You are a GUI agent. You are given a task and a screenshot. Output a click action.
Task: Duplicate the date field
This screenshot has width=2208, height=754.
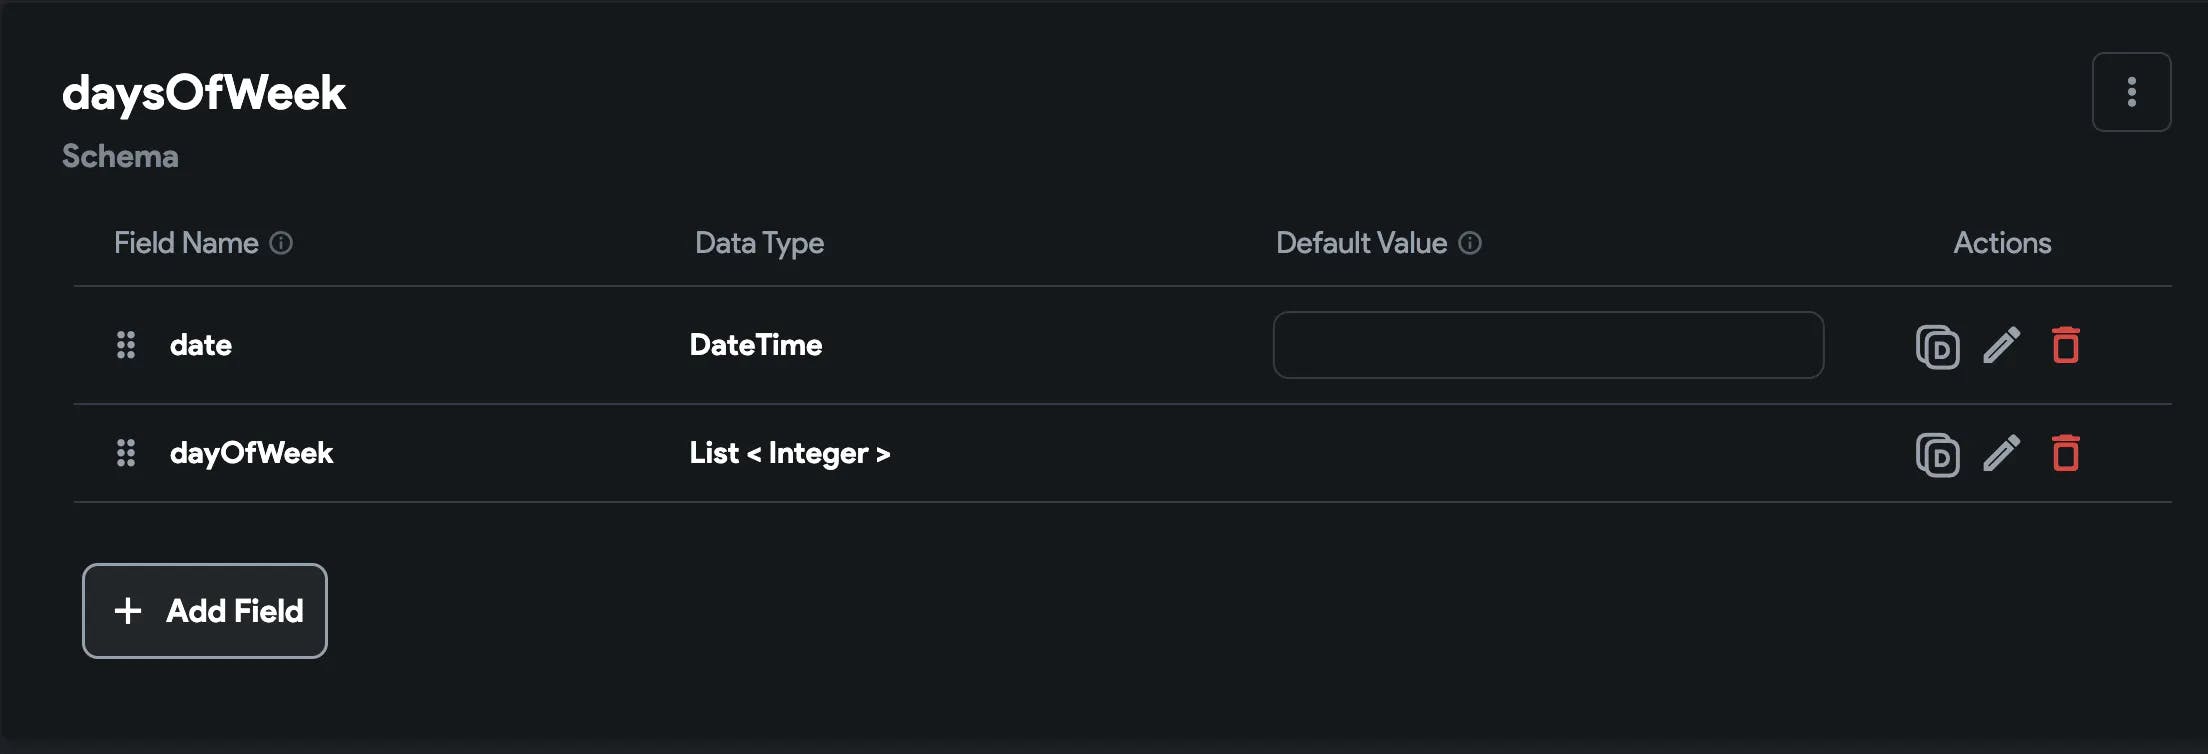click(x=1937, y=347)
